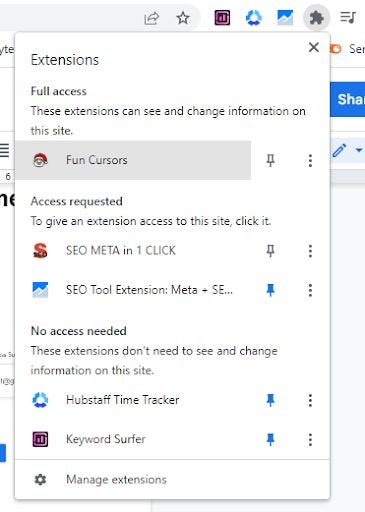Click the blue Share button in document
The image size is (365, 512).
pos(348,99)
